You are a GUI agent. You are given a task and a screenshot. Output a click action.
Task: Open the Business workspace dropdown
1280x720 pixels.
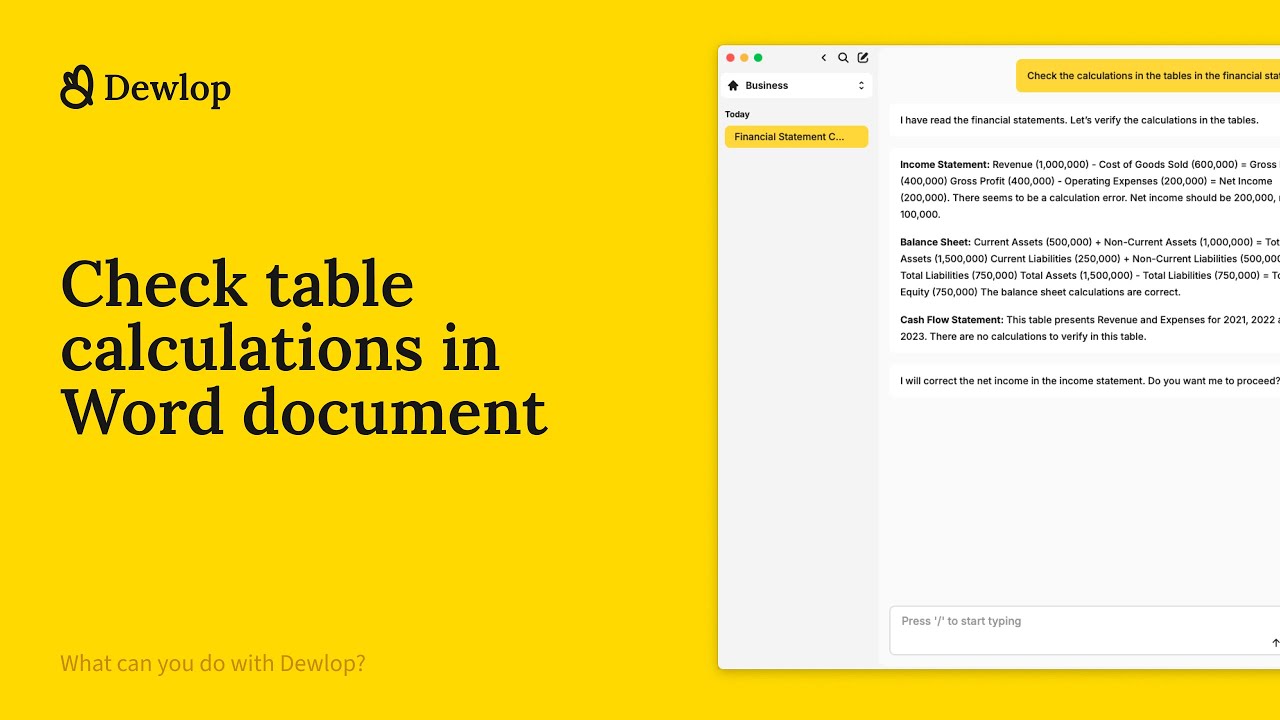click(797, 86)
